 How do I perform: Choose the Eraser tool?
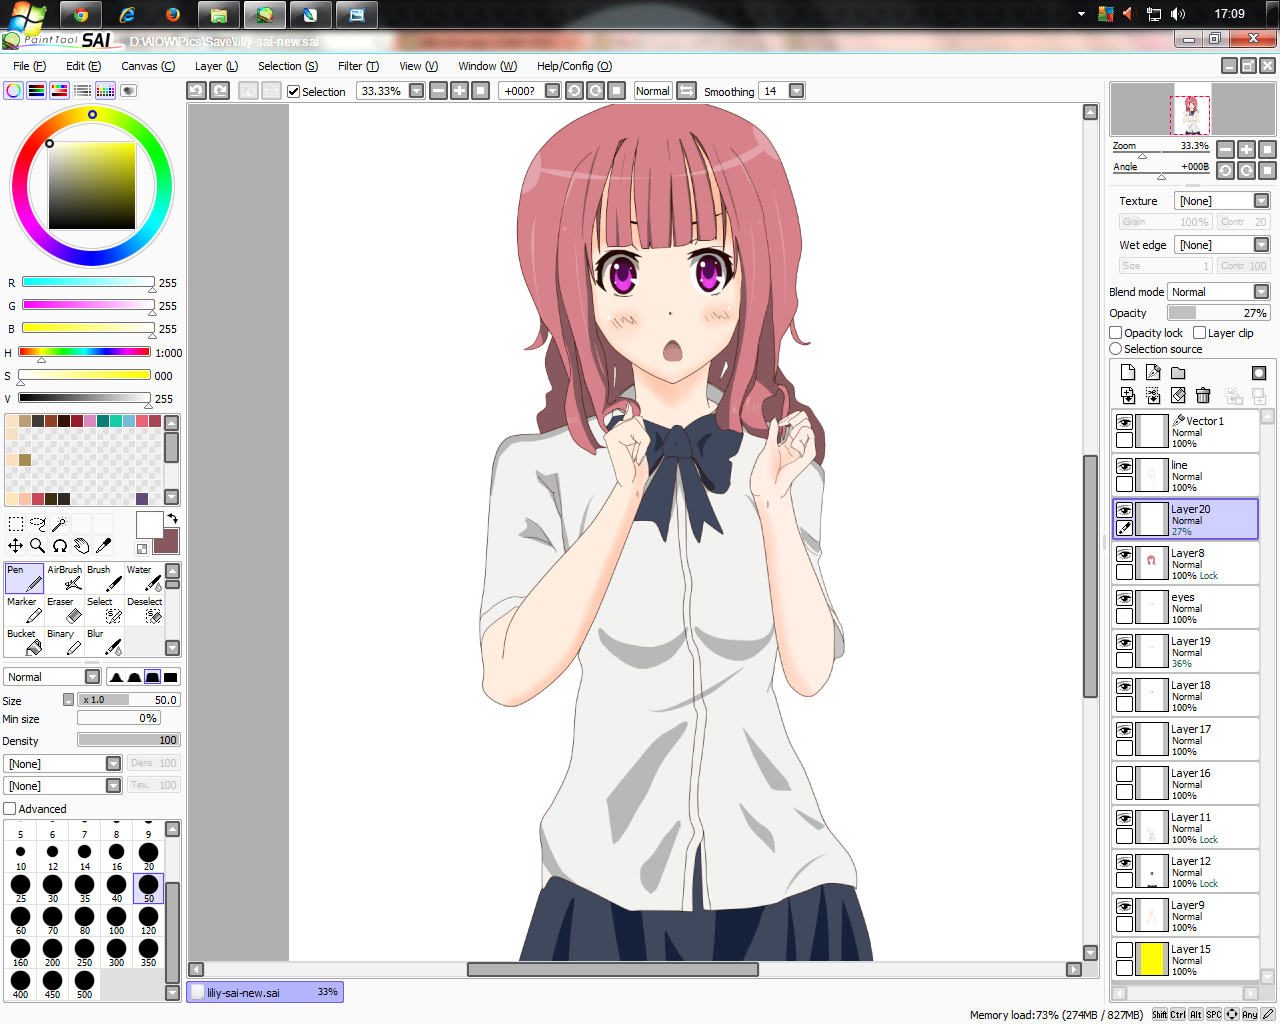pyautogui.click(x=65, y=610)
